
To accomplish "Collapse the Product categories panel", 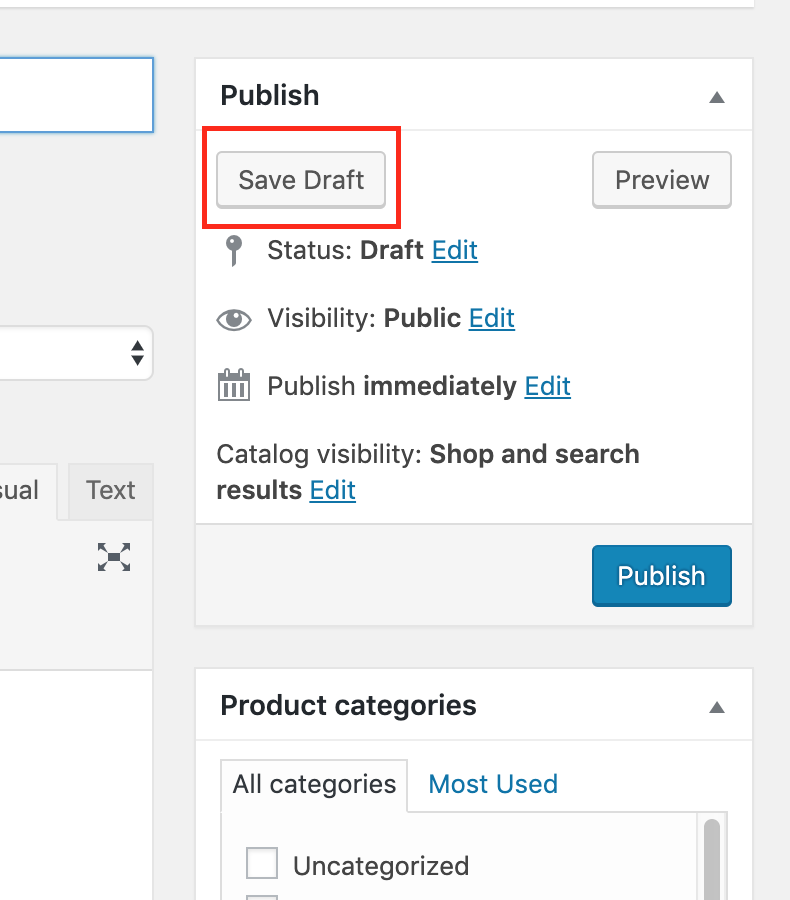I will pyautogui.click(x=716, y=707).
